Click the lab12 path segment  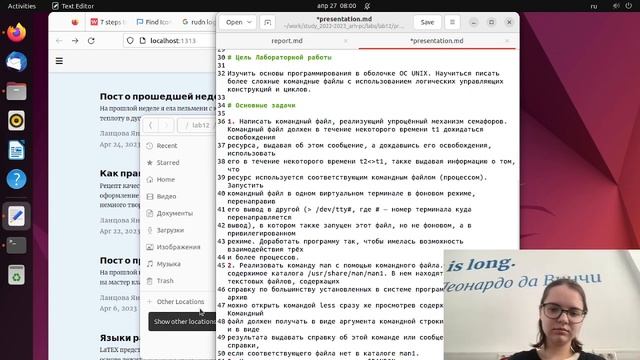(x=200, y=125)
